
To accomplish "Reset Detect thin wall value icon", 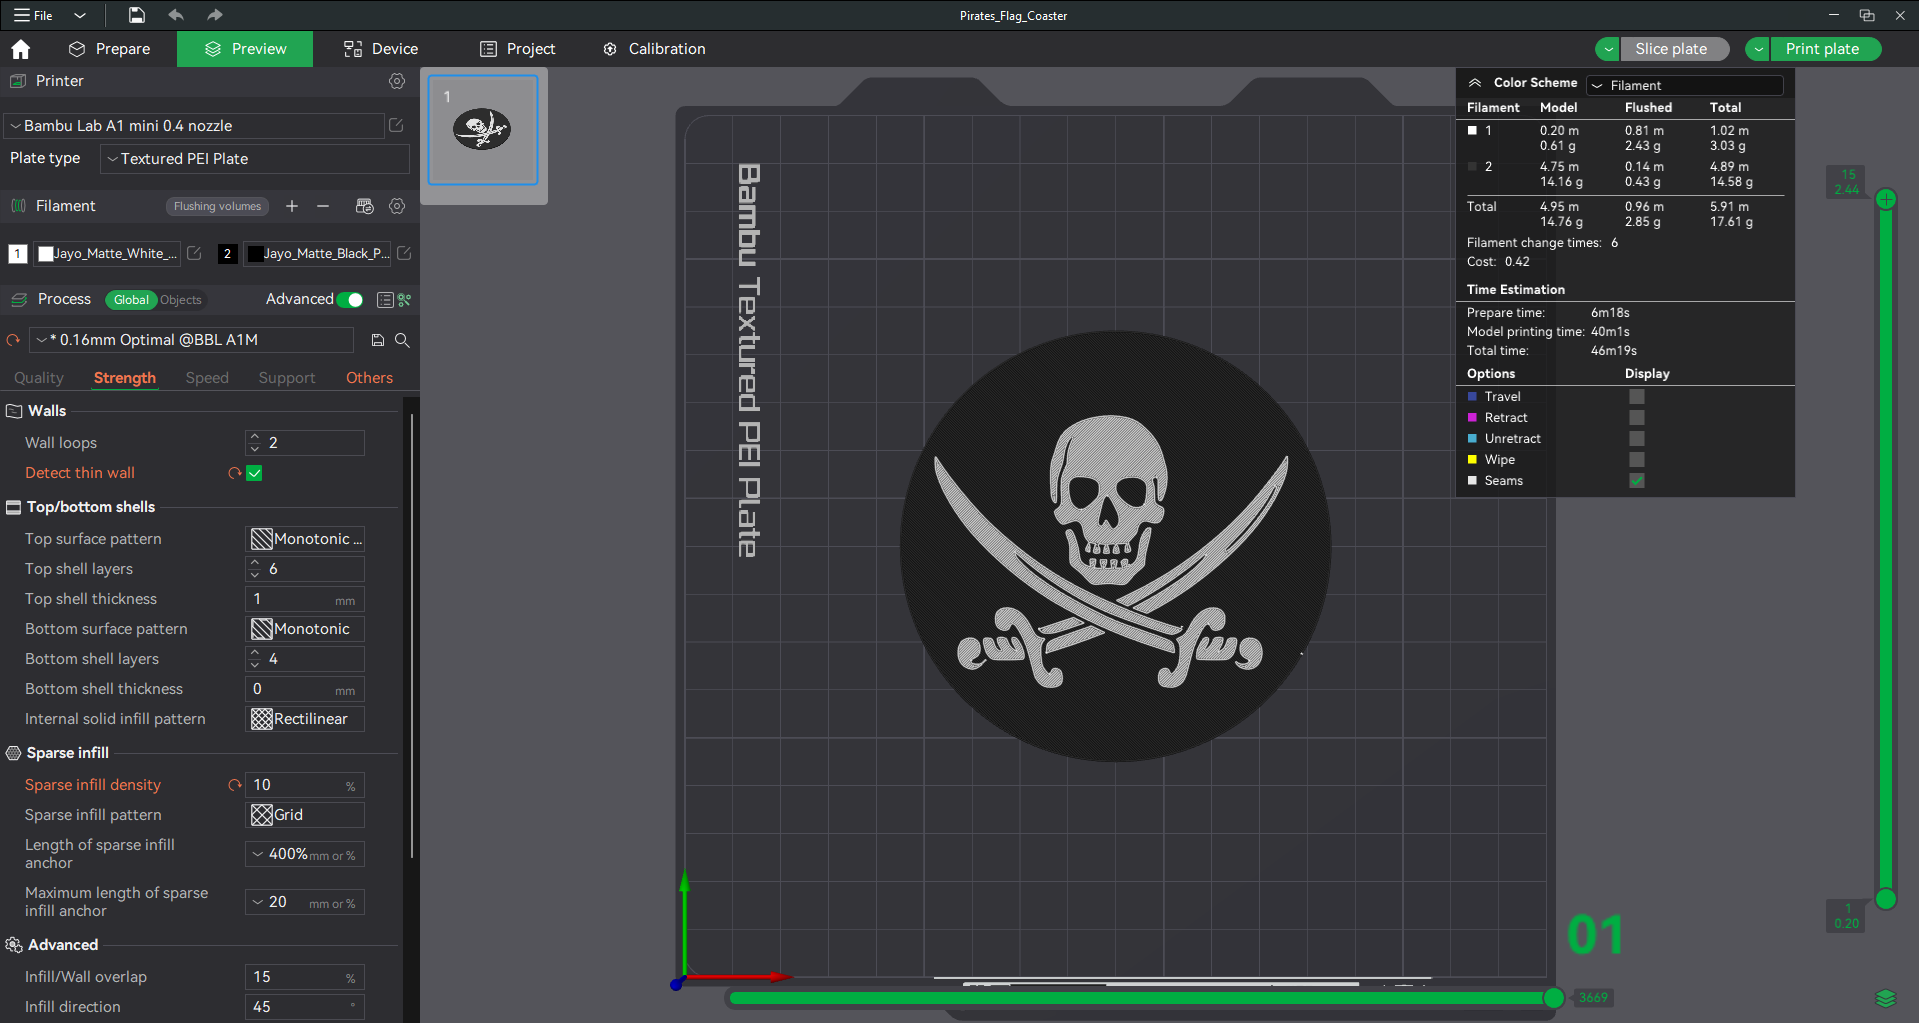I will pyautogui.click(x=235, y=473).
